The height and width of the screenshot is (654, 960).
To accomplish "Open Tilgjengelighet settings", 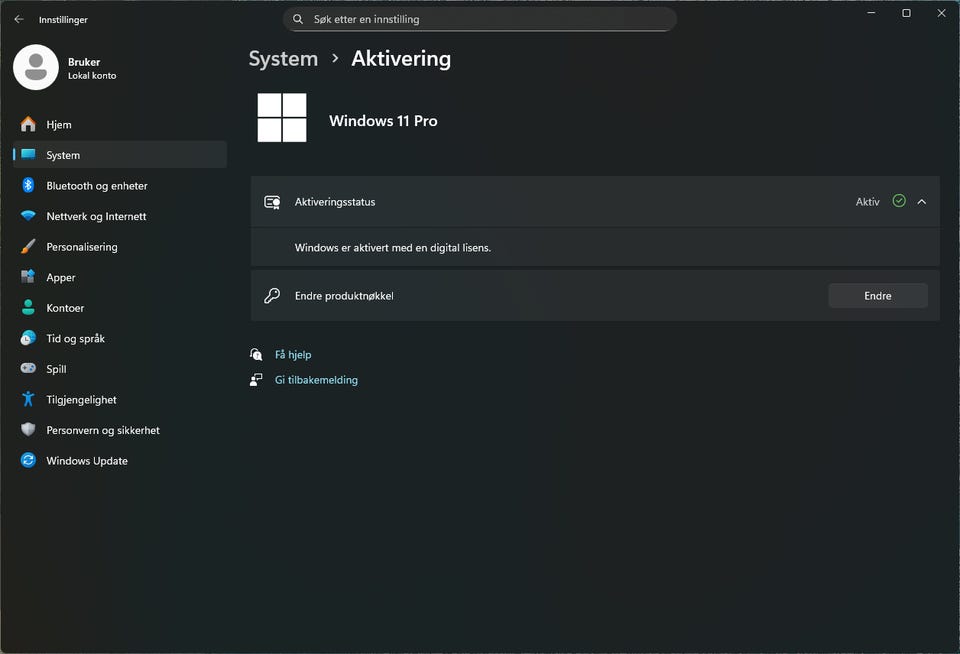I will (x=120, y=400).
